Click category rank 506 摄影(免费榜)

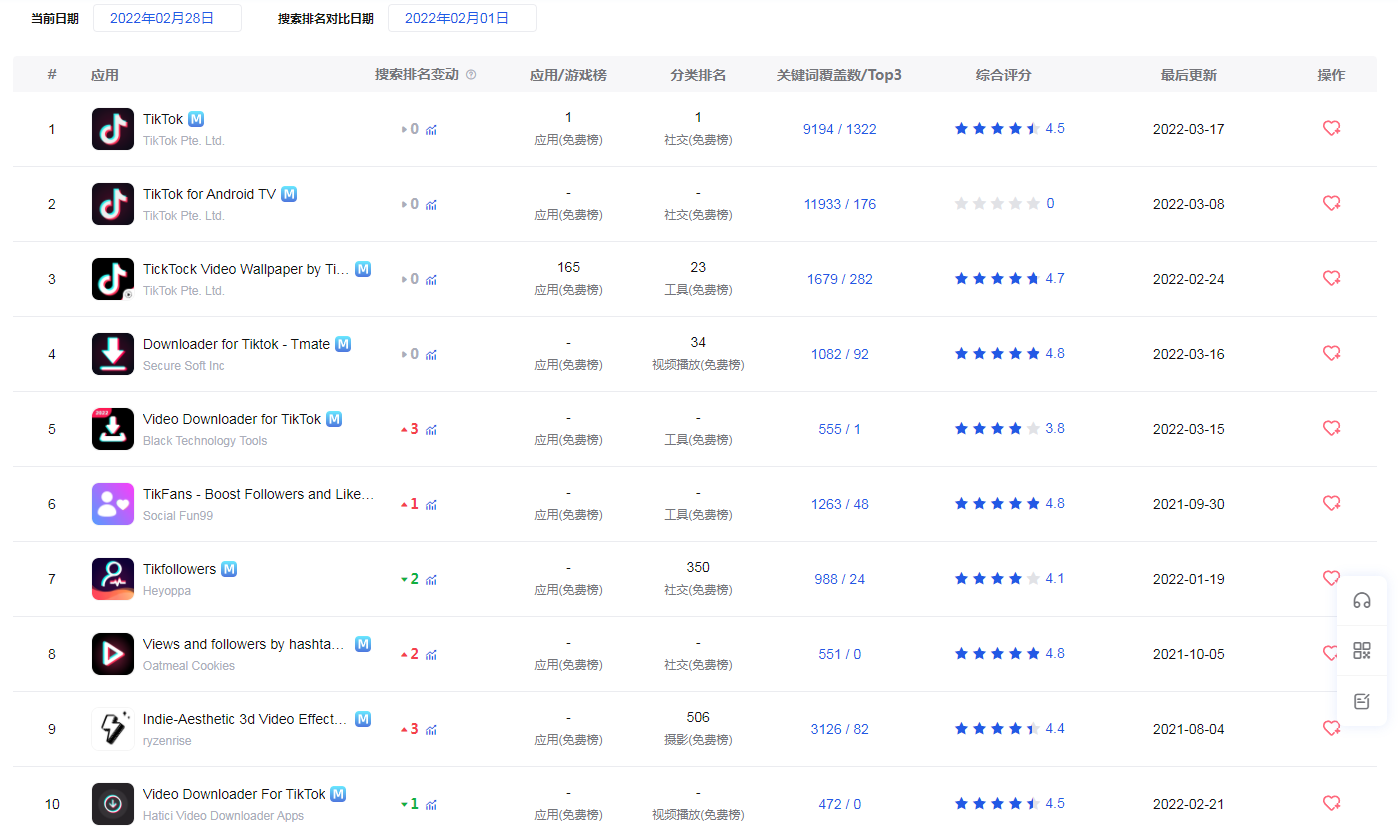(698, 728)
